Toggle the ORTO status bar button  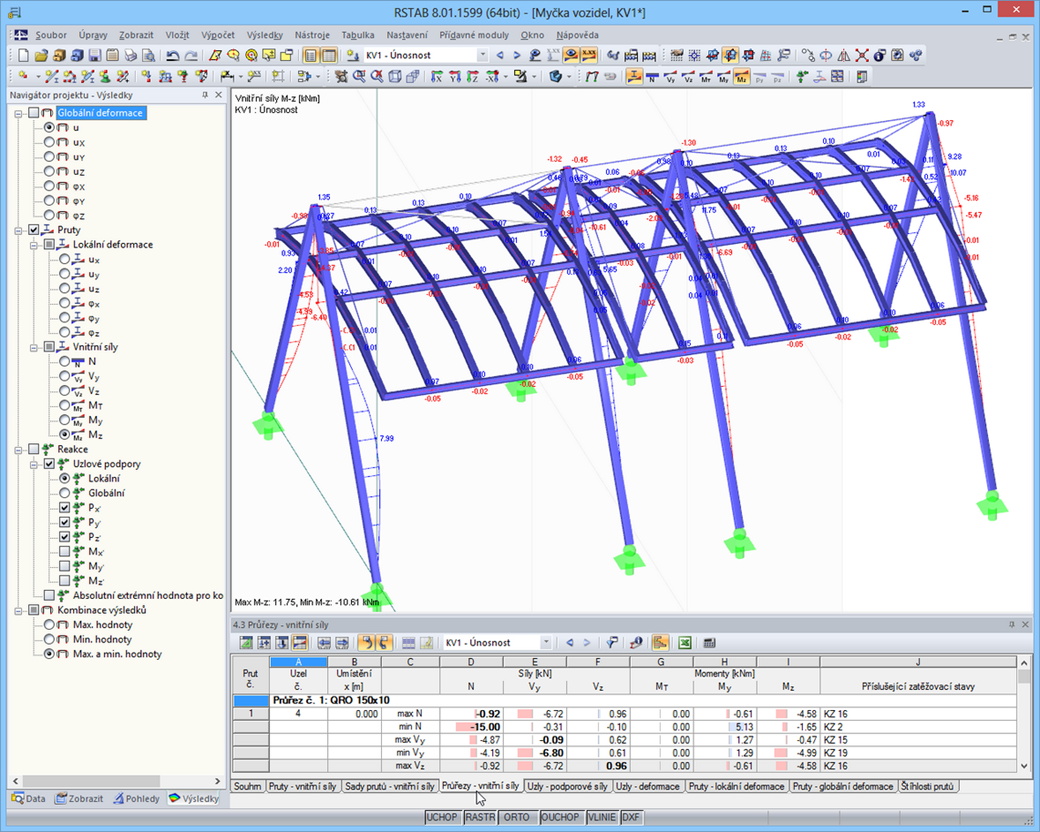pos(517,817)
